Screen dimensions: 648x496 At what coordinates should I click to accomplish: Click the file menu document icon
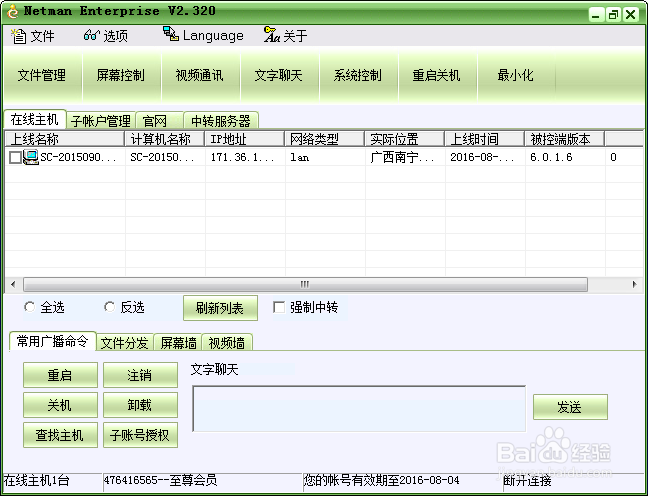19,36
